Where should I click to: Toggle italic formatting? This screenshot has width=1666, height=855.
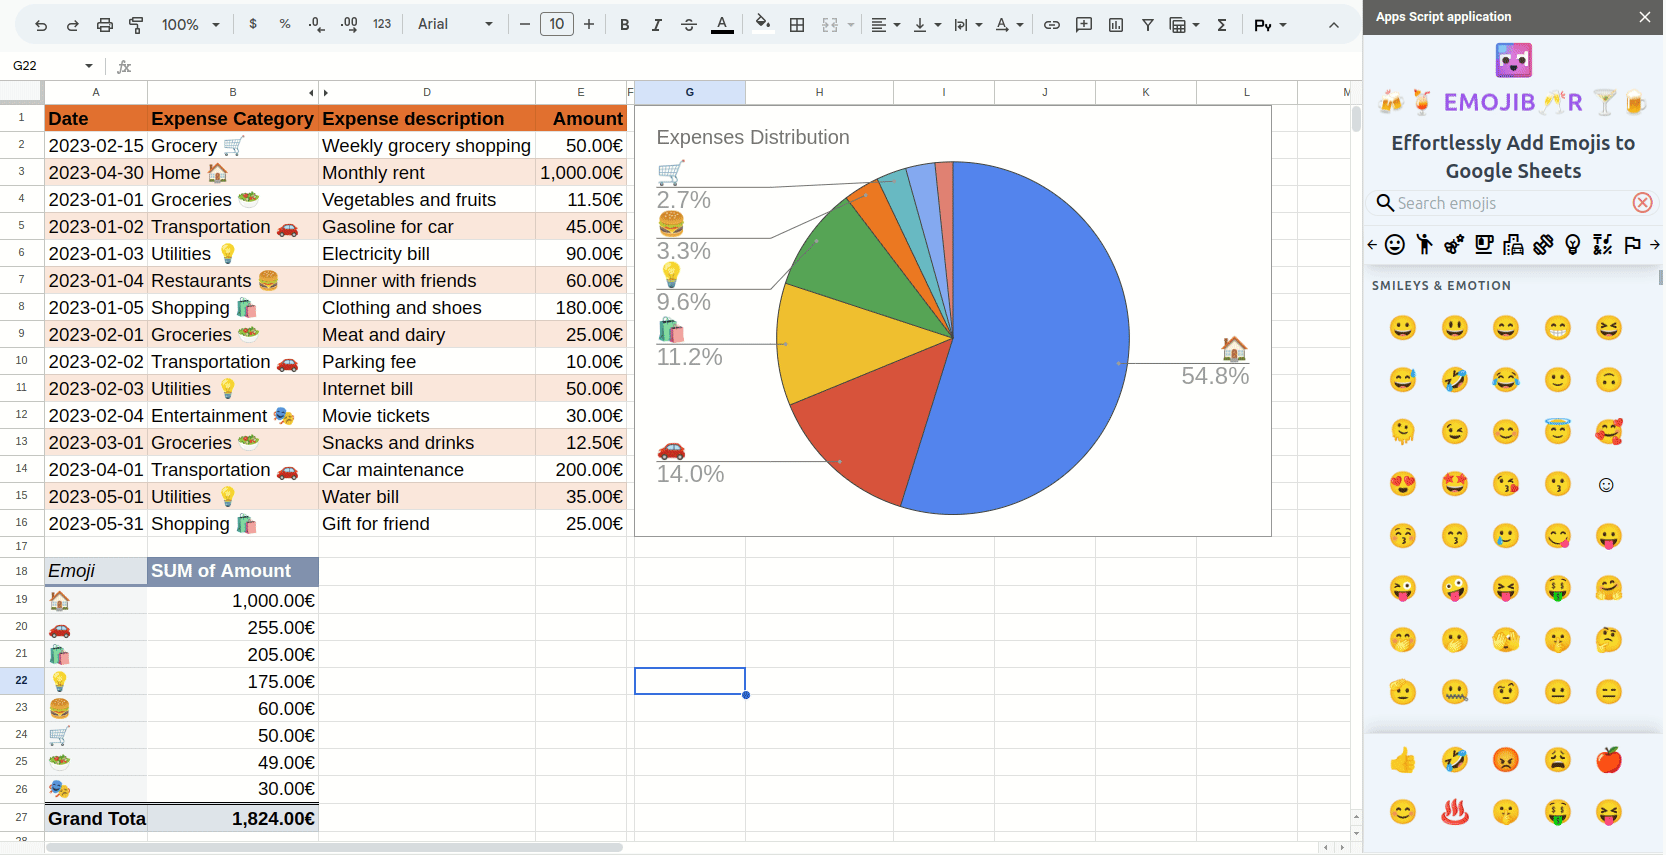click(656, 25)
